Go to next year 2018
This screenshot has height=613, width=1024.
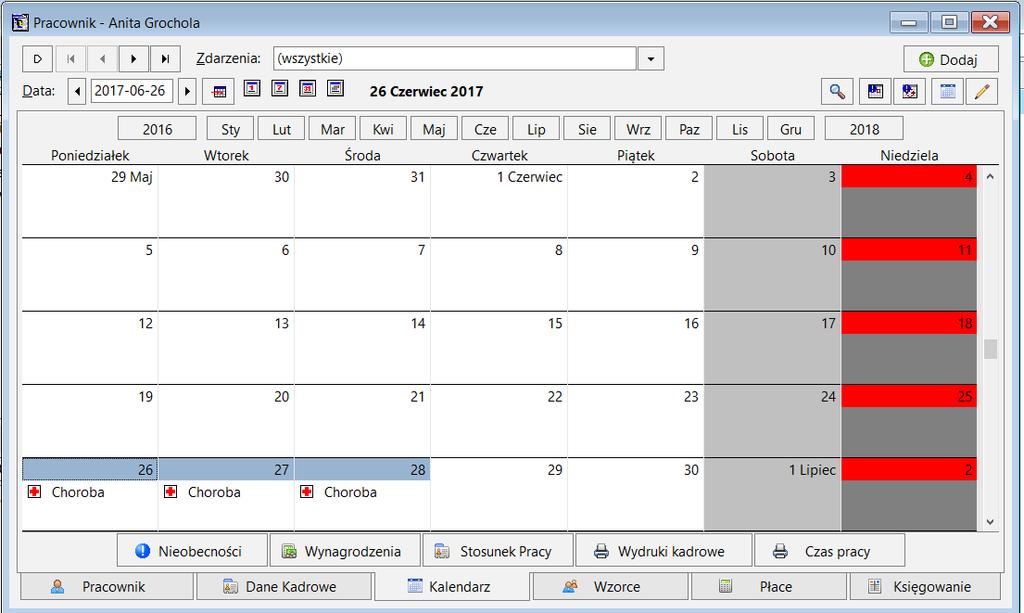(x=864, y=129)
